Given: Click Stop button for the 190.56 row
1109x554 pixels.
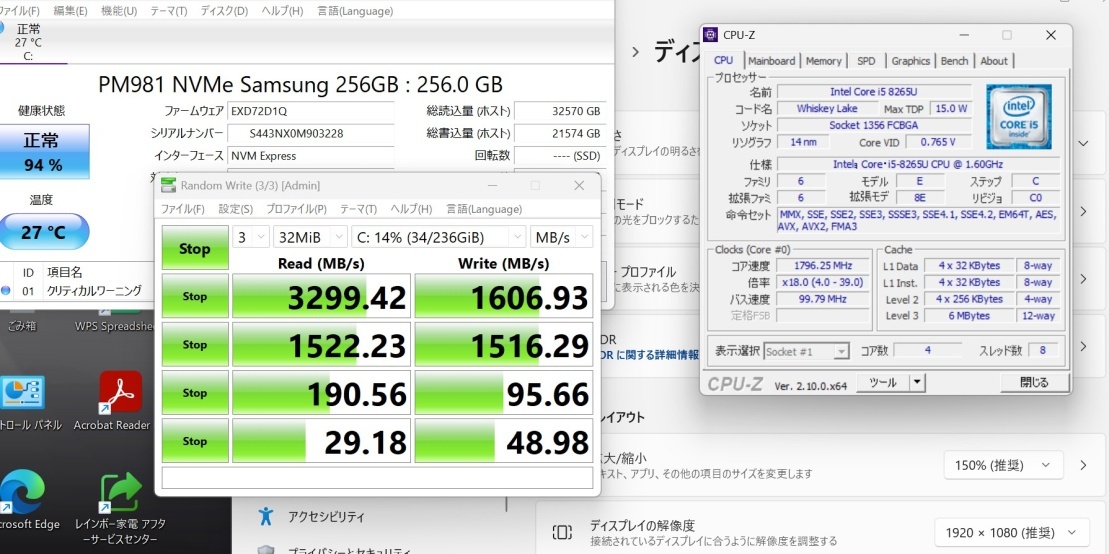Looking at the screenshot, I should pos(194,393).
